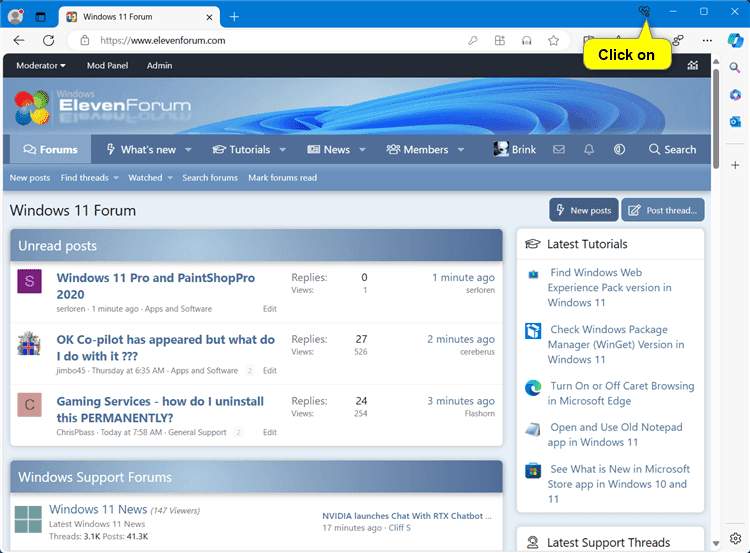Expand the What's new dropdown arrow
The height and width of the screenshot is (553, 750).
coord(188,150)
